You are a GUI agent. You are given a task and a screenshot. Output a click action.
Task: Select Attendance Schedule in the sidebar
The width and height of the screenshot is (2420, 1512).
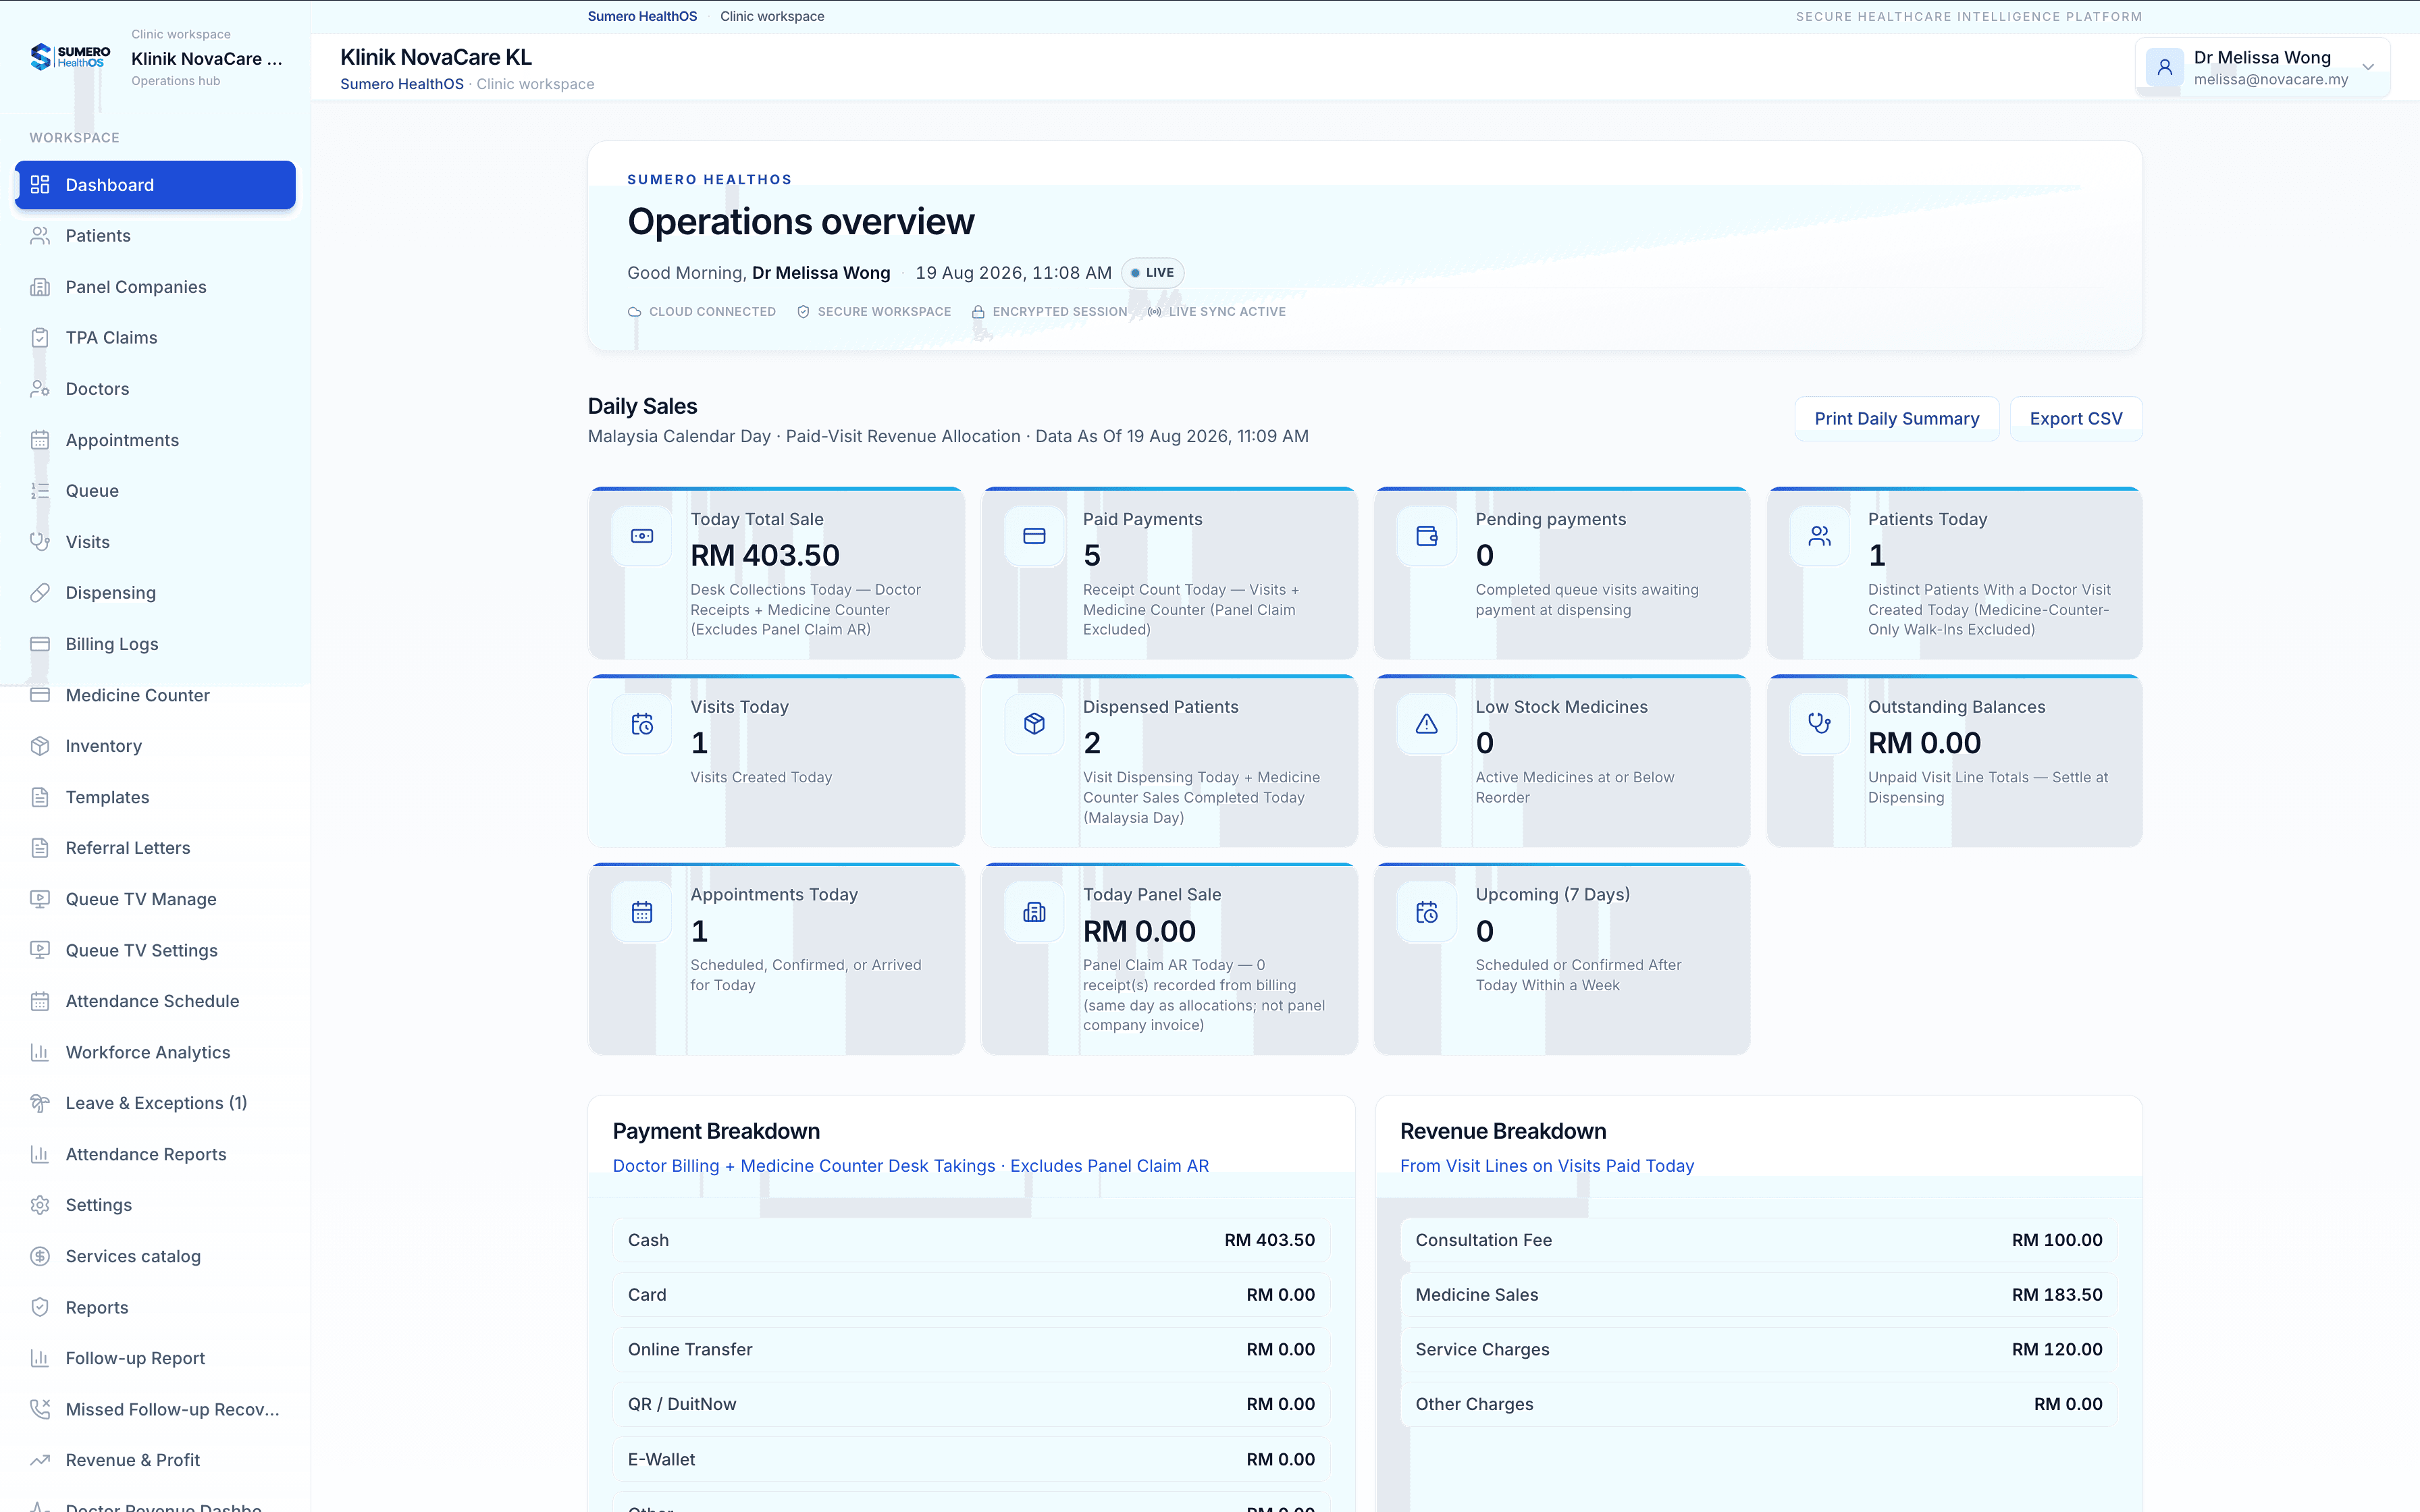pyautogui.click(x=155, y=1001)
